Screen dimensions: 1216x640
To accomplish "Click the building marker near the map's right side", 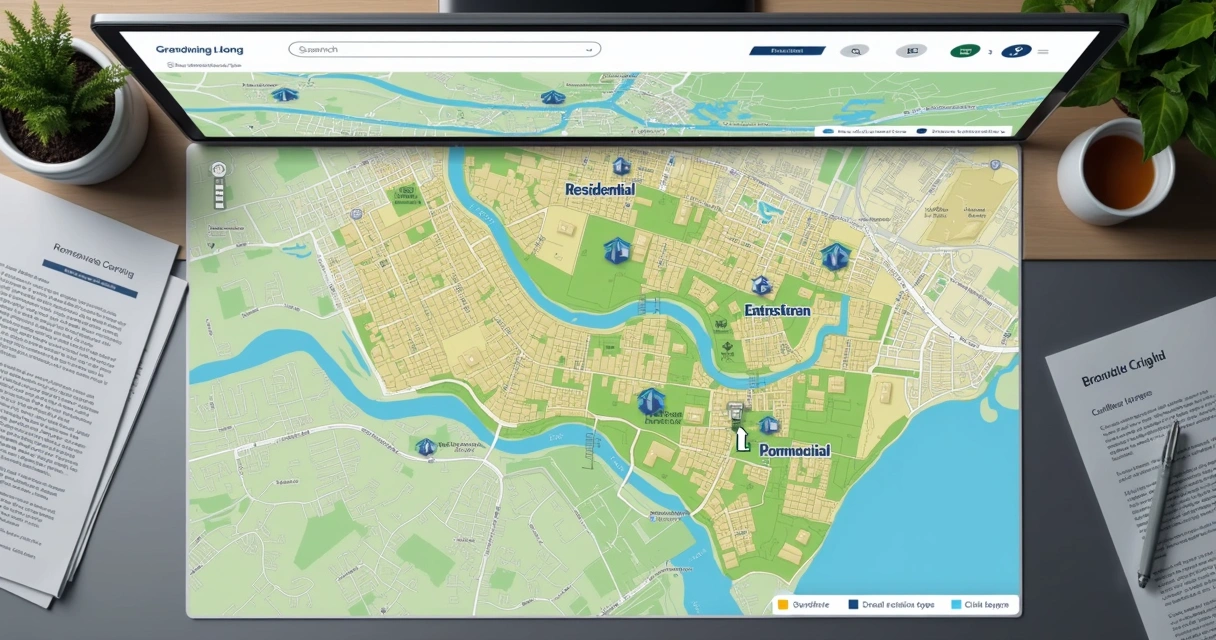I will [832, 257].
